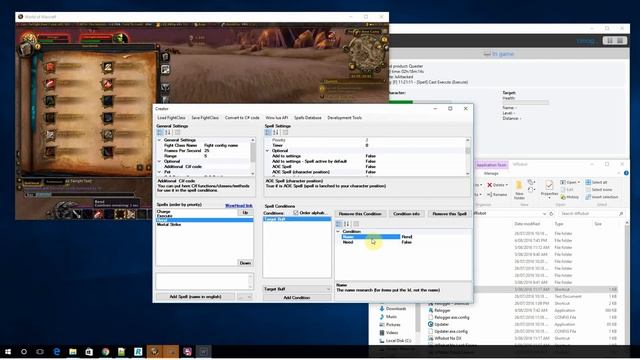640x360 pixels.
Task: Open Chrome from taskbar
Action: click(106, 351)
